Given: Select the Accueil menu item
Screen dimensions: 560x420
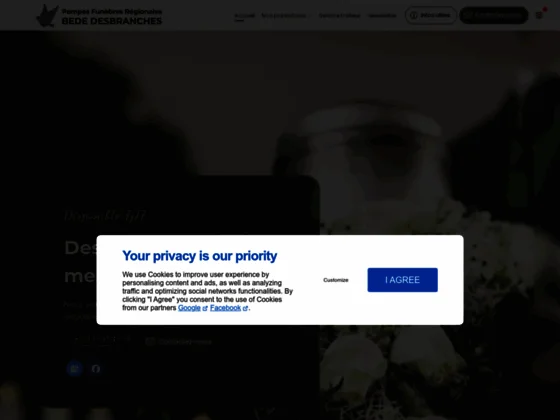Looking at the screenshot, I should coord(244,16).
